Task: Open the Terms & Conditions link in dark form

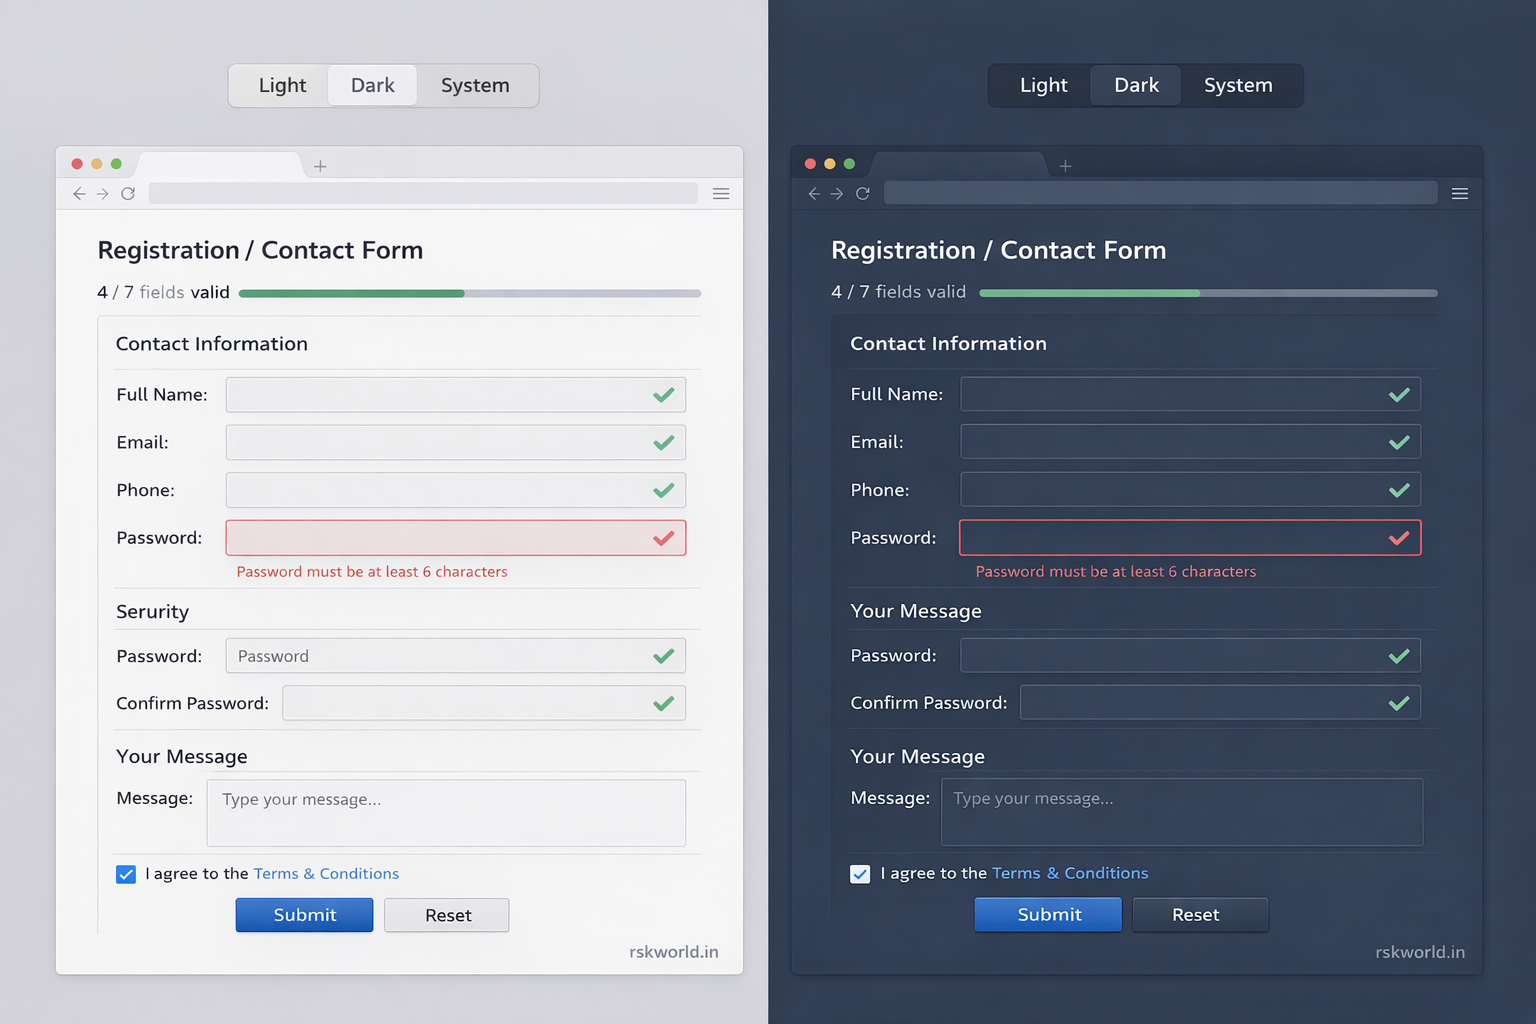Action: [x=1070, y=873]
